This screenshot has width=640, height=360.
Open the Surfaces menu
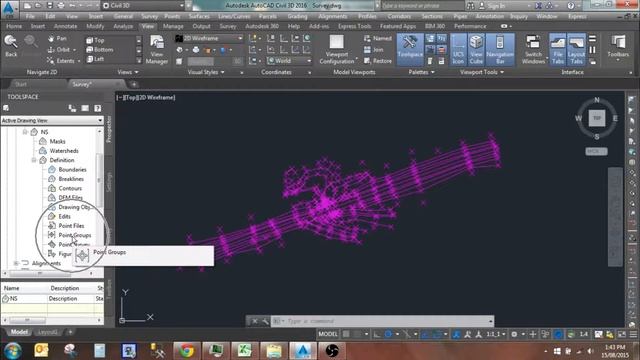click(x=199, y=16)
